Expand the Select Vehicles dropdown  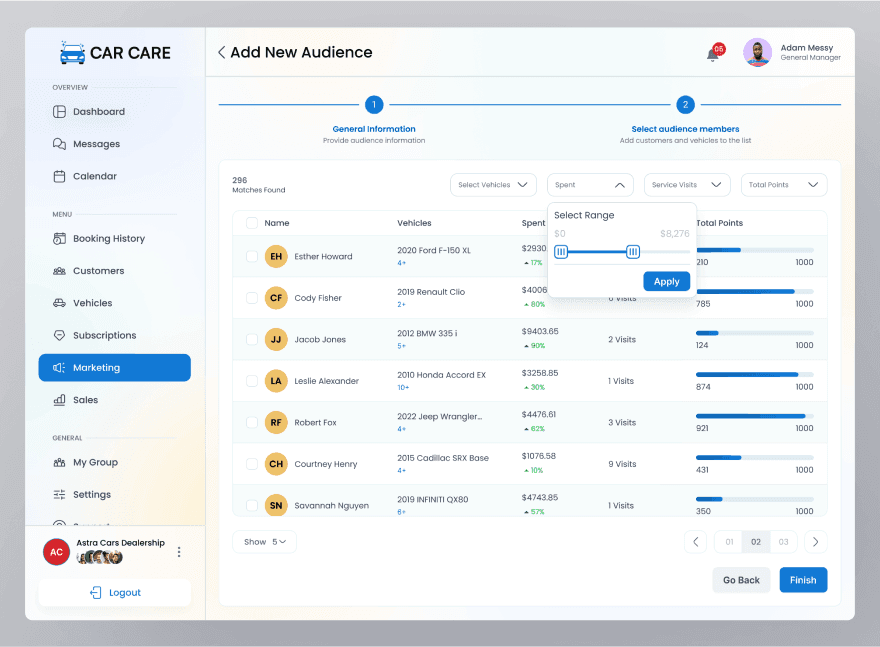coord(493,185)
